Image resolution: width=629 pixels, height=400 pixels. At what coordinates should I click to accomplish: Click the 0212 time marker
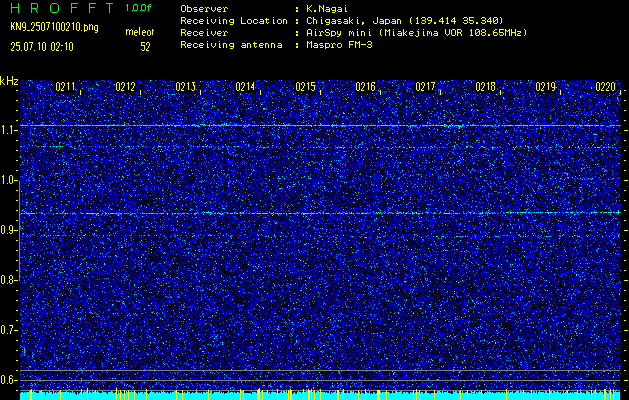click(125, 87)
